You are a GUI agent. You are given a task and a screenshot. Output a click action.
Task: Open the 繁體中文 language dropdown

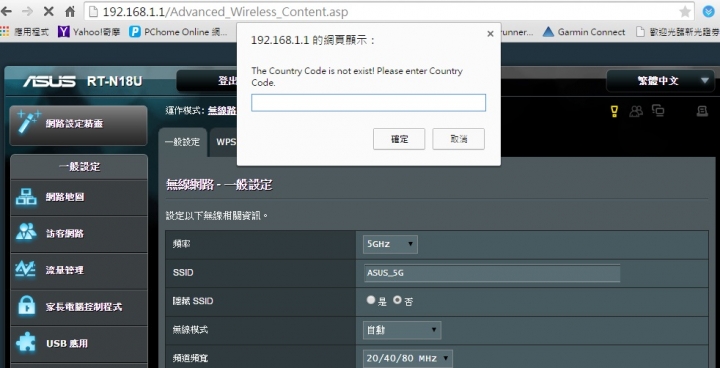point(660,81)
